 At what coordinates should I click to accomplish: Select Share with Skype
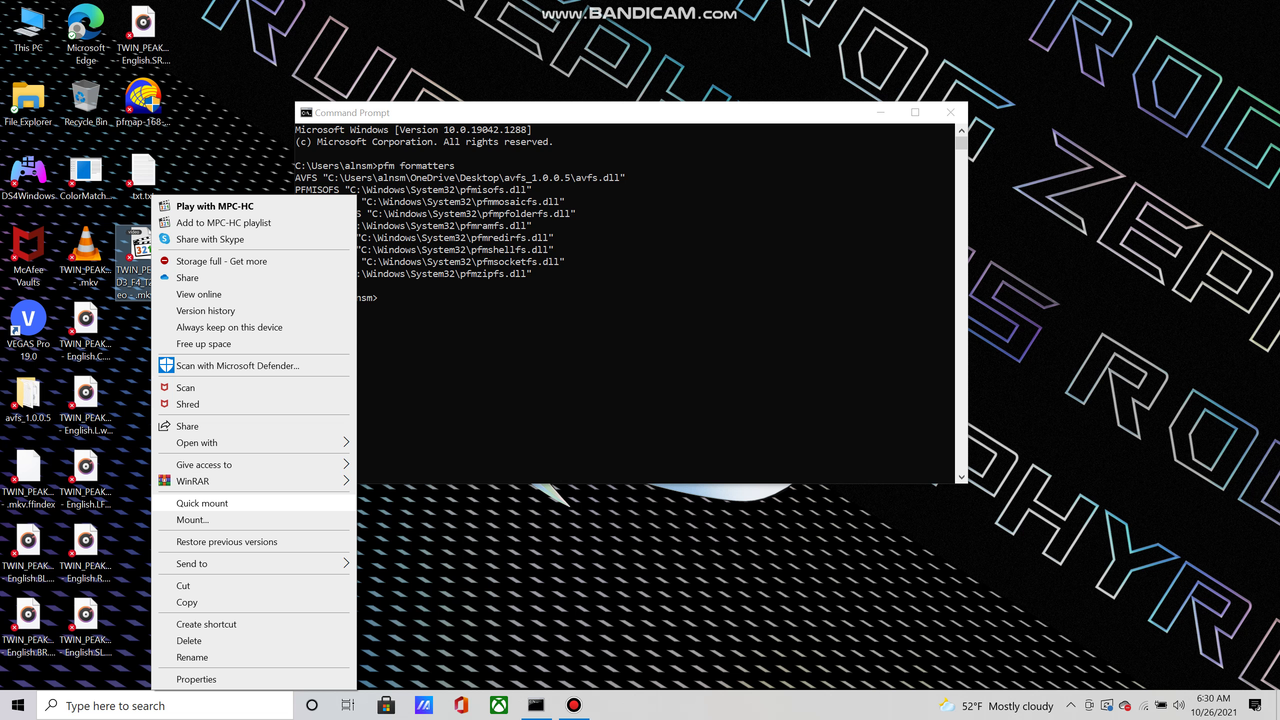point(254,239)
